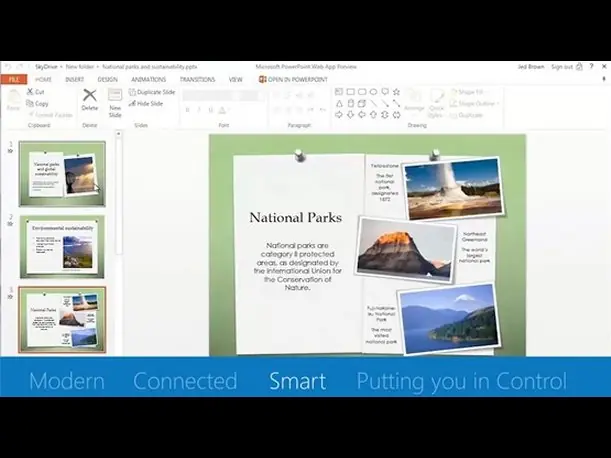Toggle Underline formatting in Font group
The image size is (611, 458).
point(210,110)
